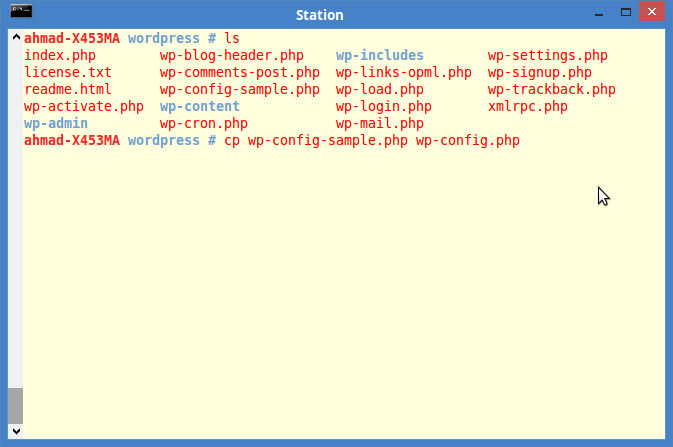Image resolution: width=673 pixels, height=447 pixels.
Task: Click wp-blog-header.php file name
Action: [232, 56]
